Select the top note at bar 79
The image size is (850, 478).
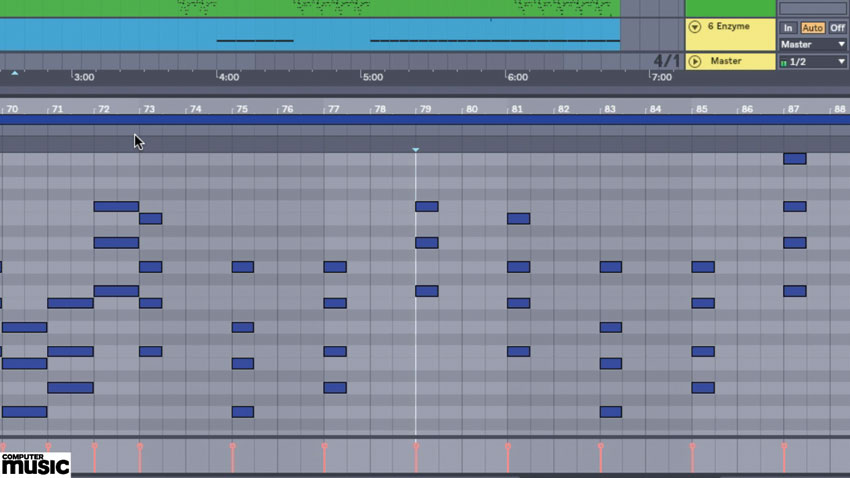click(x=427, y=206)
